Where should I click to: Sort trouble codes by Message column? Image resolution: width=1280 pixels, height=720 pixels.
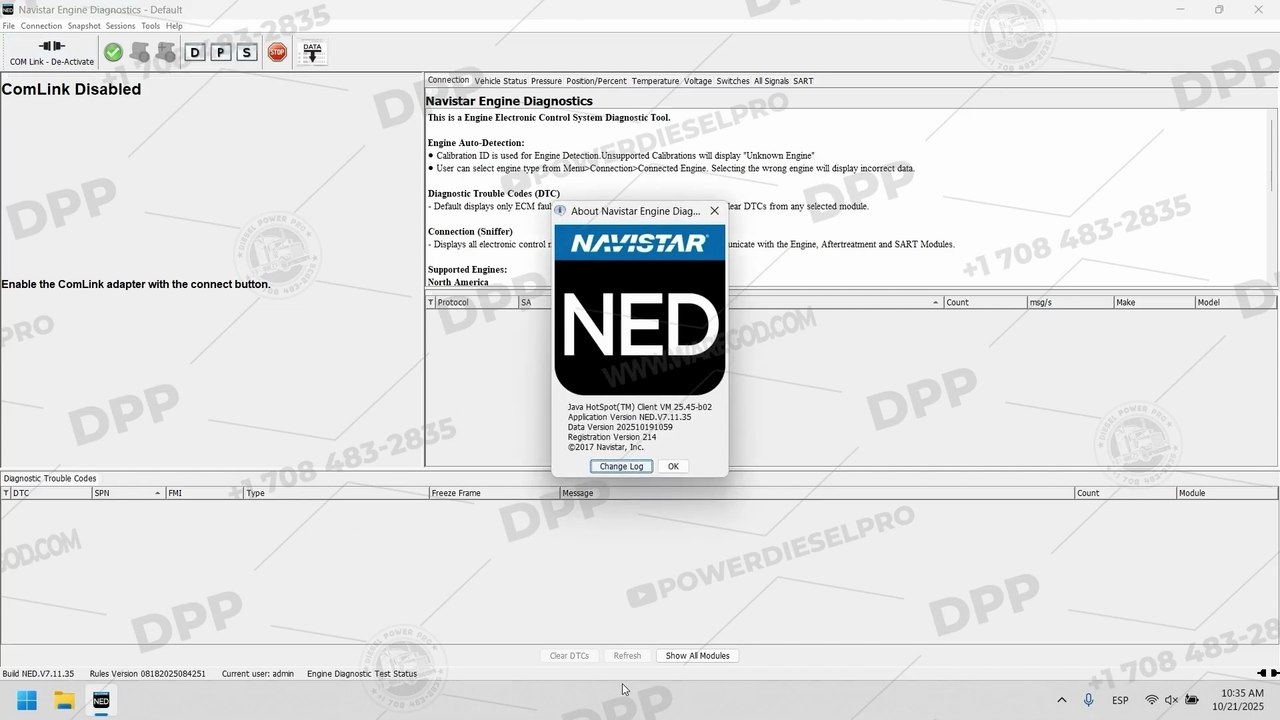click(x=816, y=493)
